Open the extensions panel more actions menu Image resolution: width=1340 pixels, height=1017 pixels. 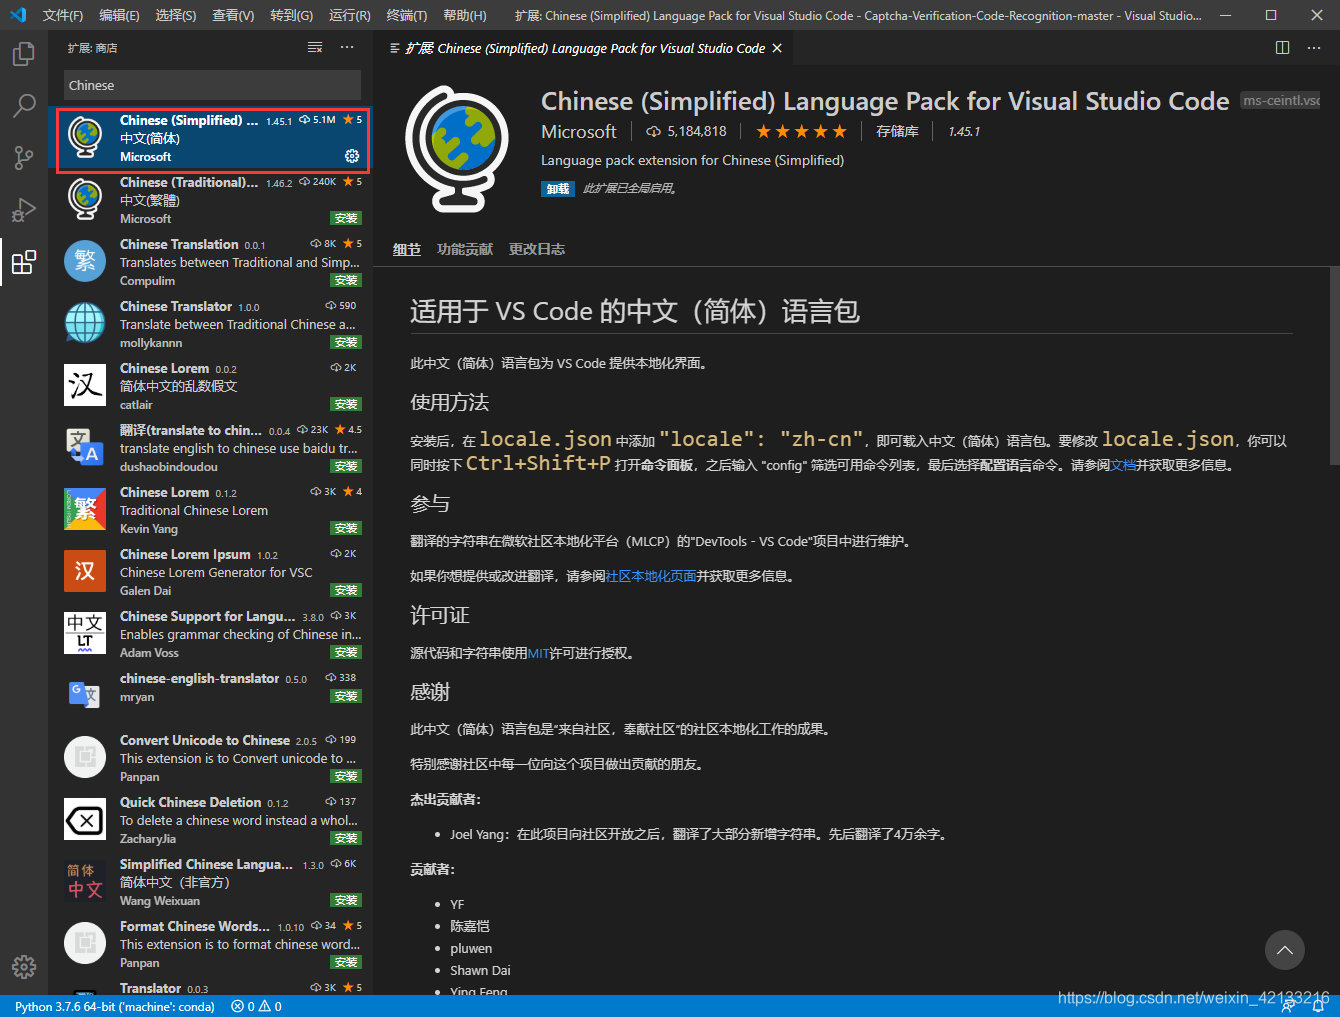click(x=347, y=48)
